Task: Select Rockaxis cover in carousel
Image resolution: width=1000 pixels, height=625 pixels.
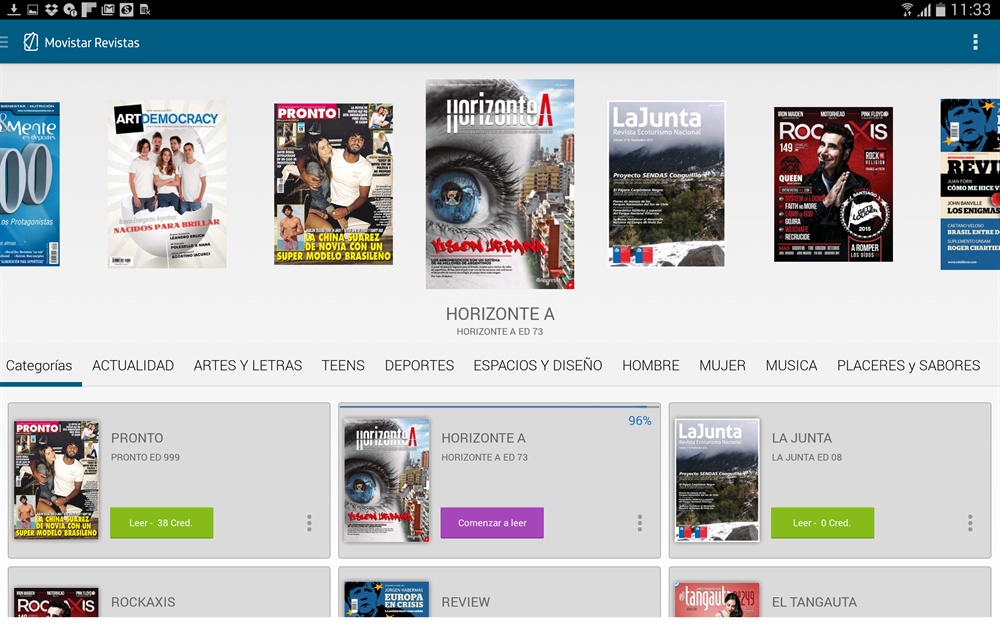Action: (x=833, y=184)
